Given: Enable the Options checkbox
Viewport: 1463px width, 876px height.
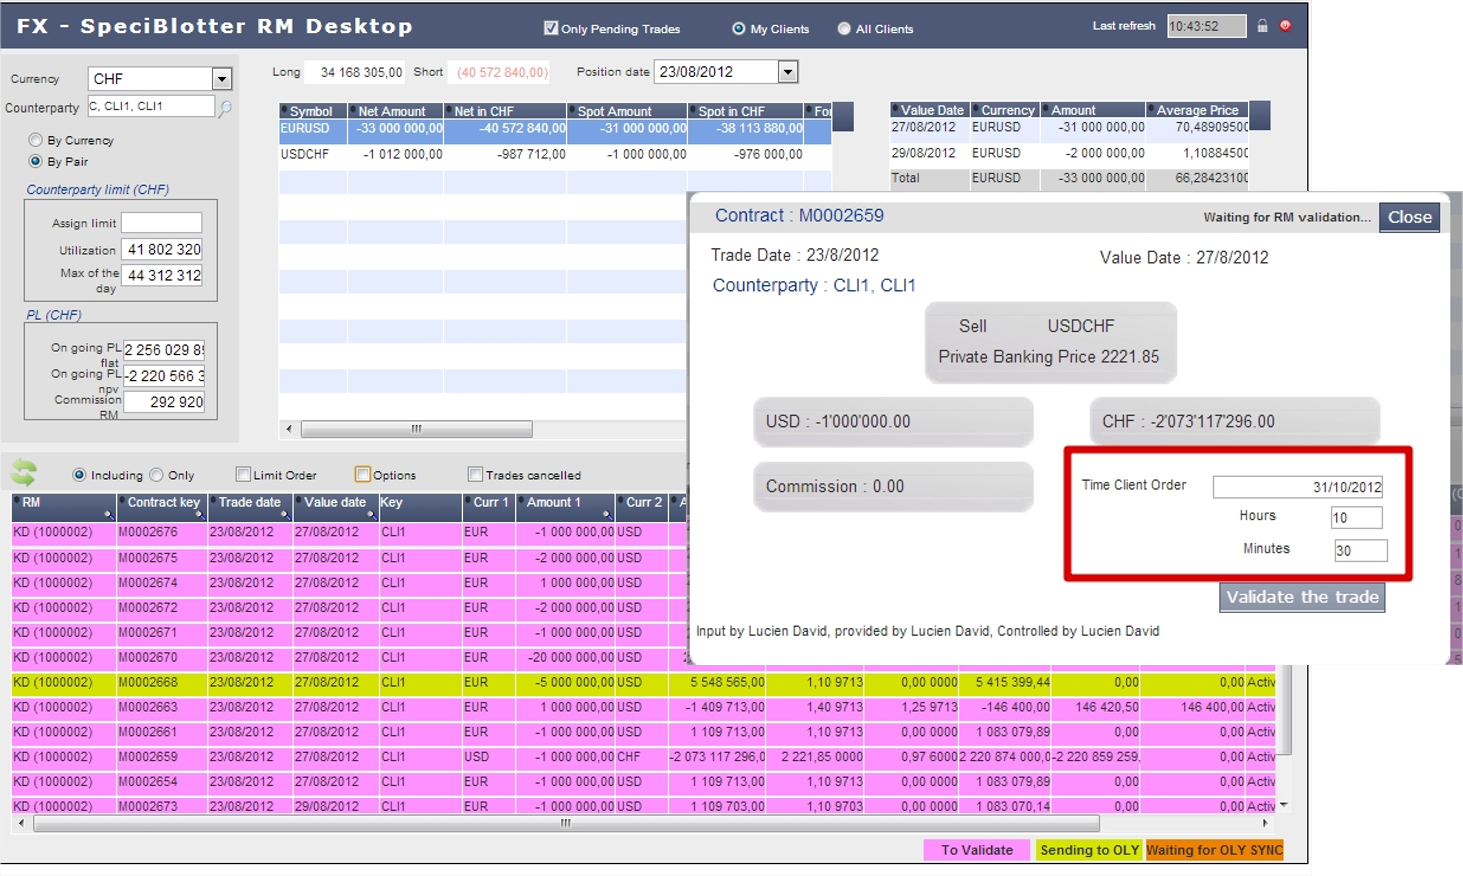Looking at the screenshot, I should pos(363,474).
